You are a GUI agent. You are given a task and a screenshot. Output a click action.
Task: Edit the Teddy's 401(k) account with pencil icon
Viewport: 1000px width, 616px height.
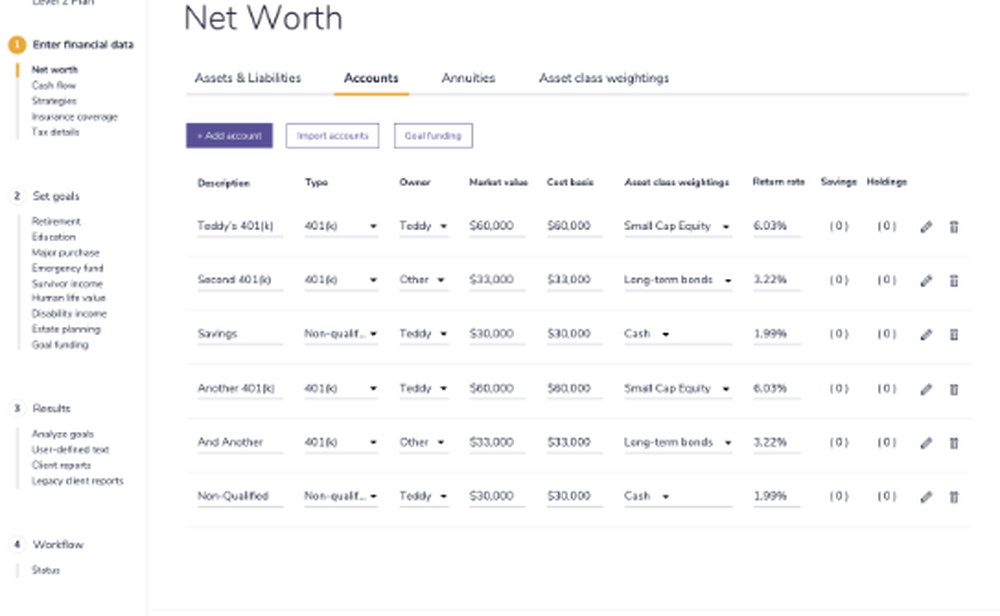tap(926, 226)
